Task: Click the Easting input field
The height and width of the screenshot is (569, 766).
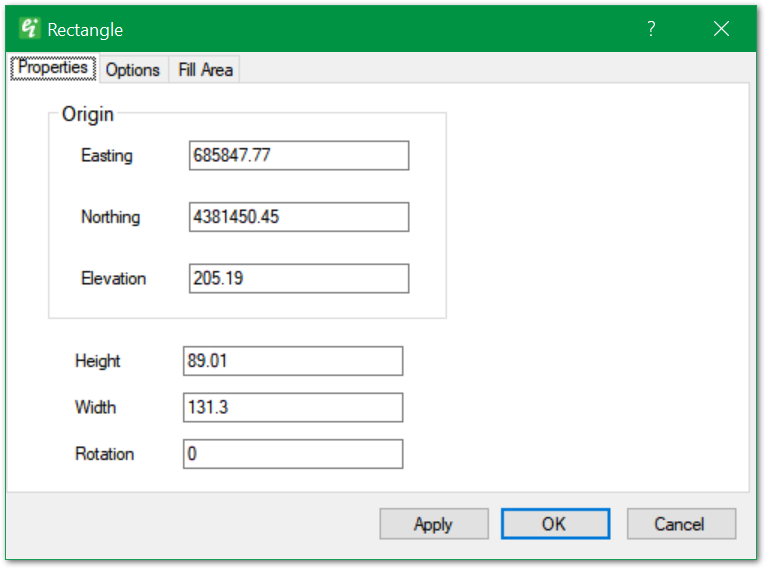Action: pyautogui.click(x=298, y=156)
